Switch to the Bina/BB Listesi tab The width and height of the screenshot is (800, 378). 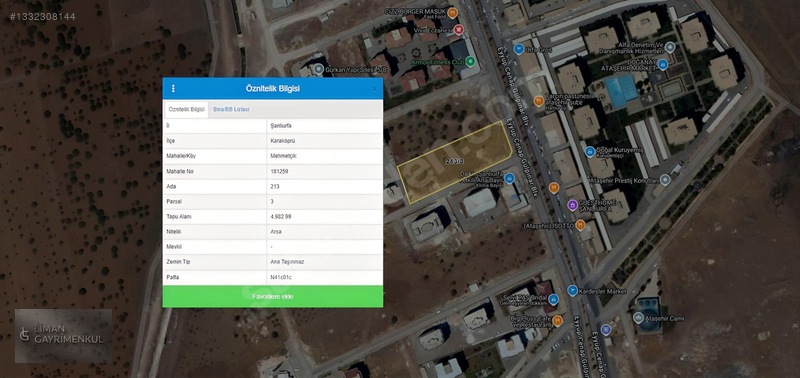(x=231, y=110)
